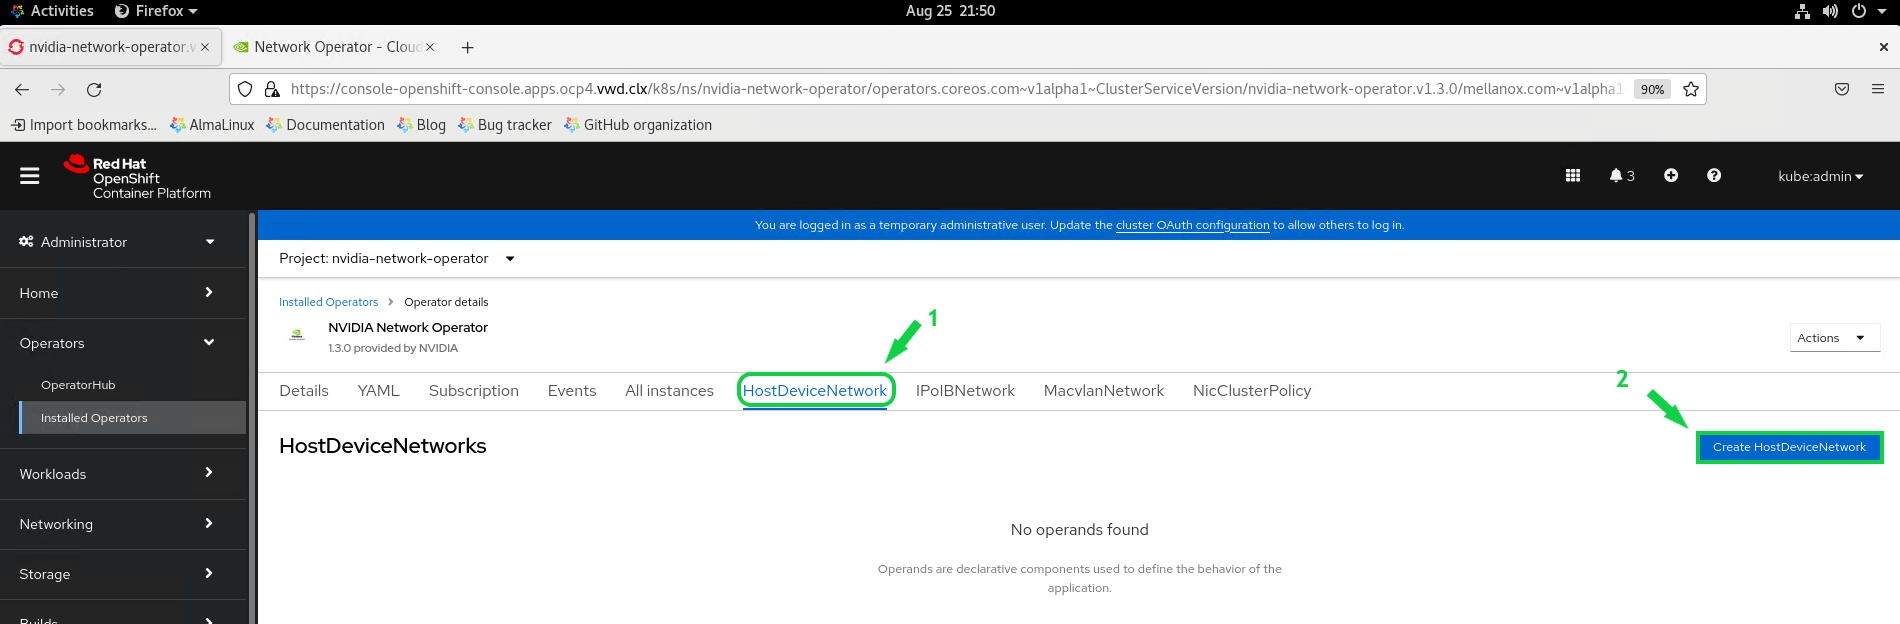Open Firefox application menu
The height and width of the screenshot is (624, 1900).
(1878, 89)
